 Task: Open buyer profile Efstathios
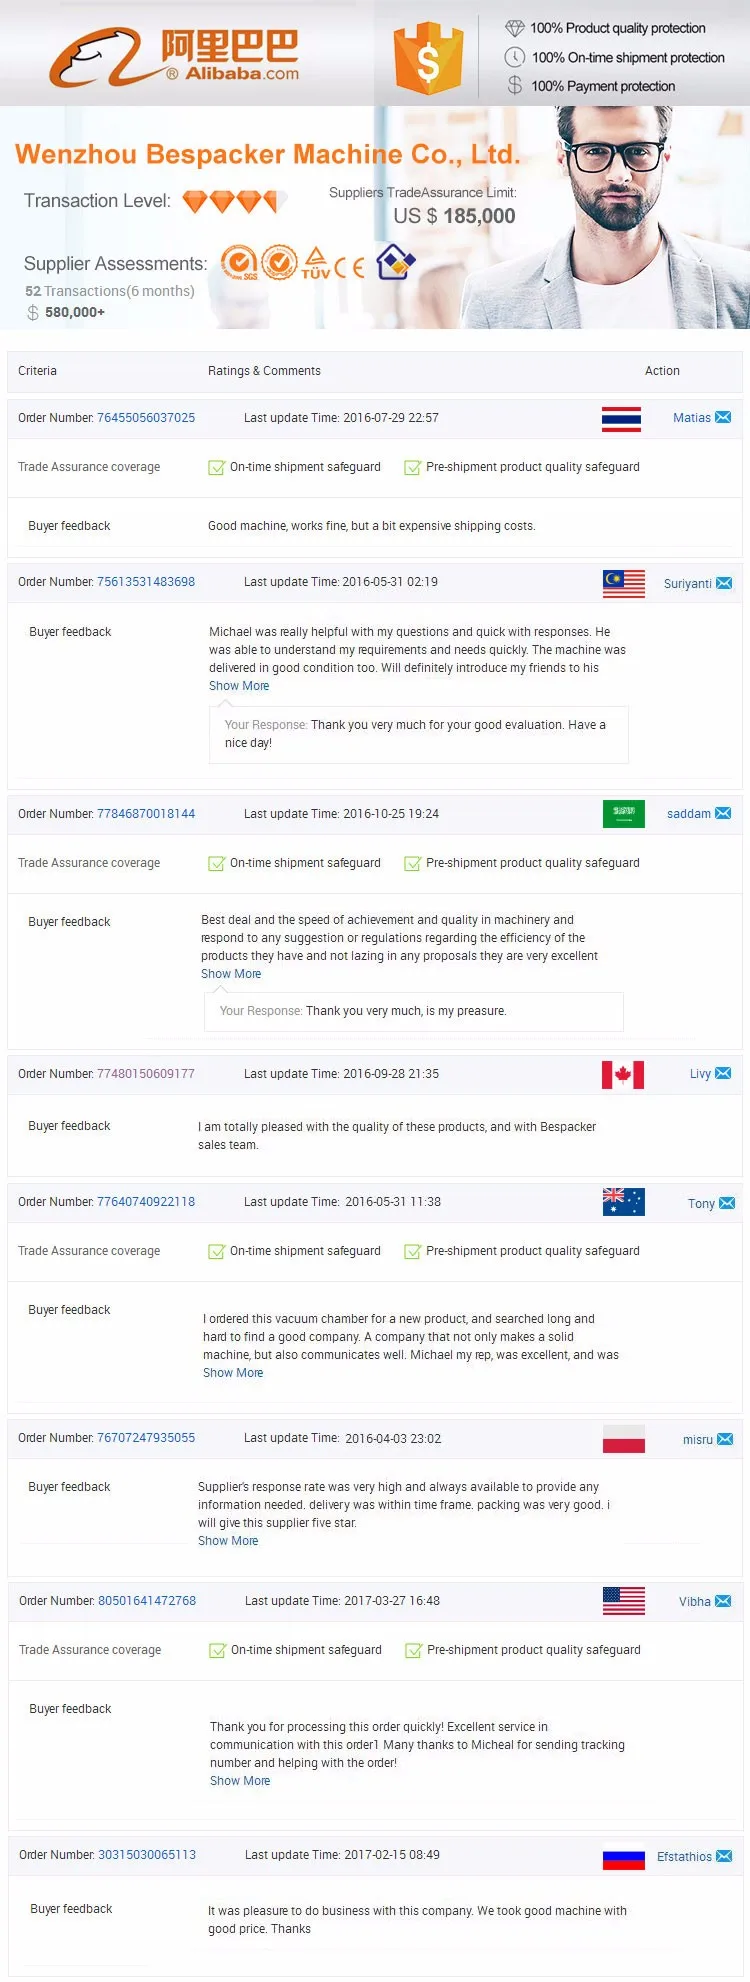point(684,1857)
